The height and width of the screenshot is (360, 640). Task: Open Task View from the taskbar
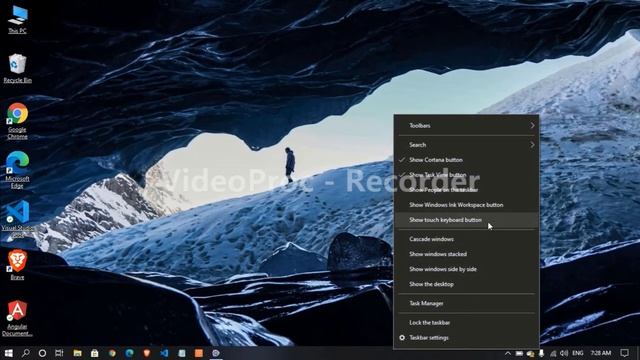(59, 353)
